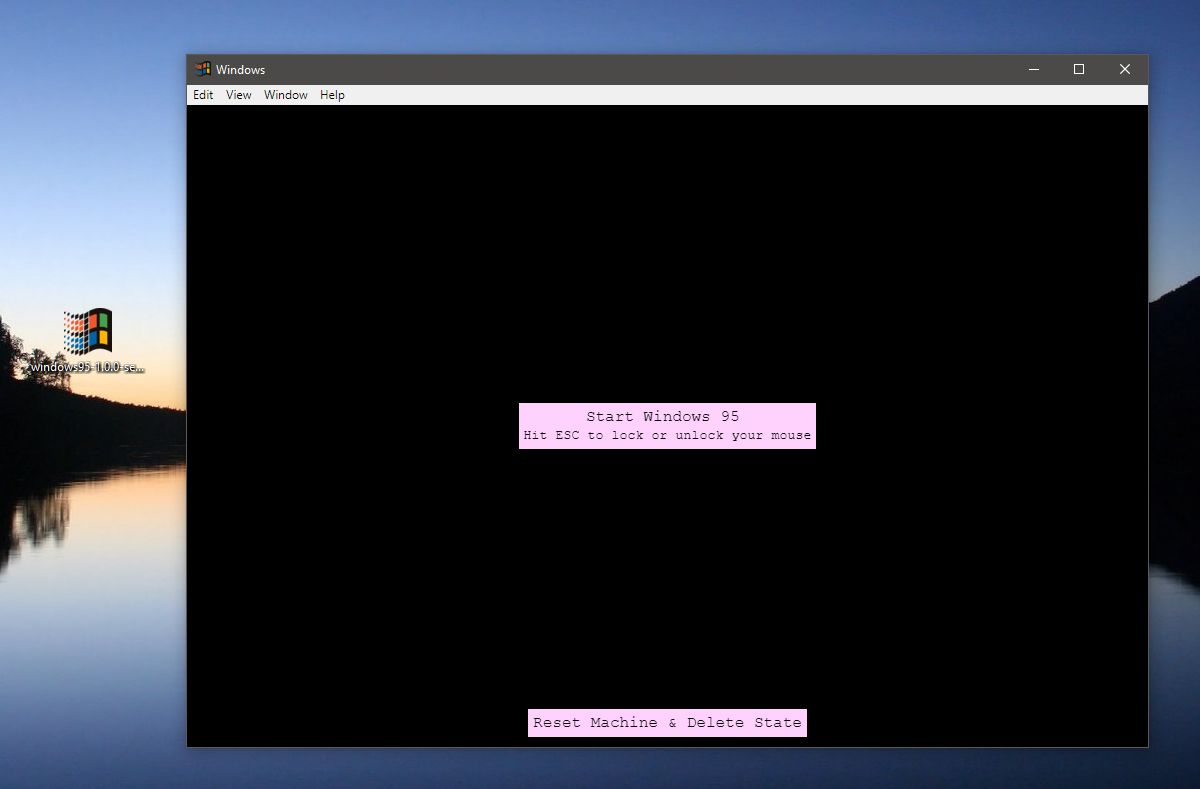
Task: Open the View menu
Action: (238, 95)
